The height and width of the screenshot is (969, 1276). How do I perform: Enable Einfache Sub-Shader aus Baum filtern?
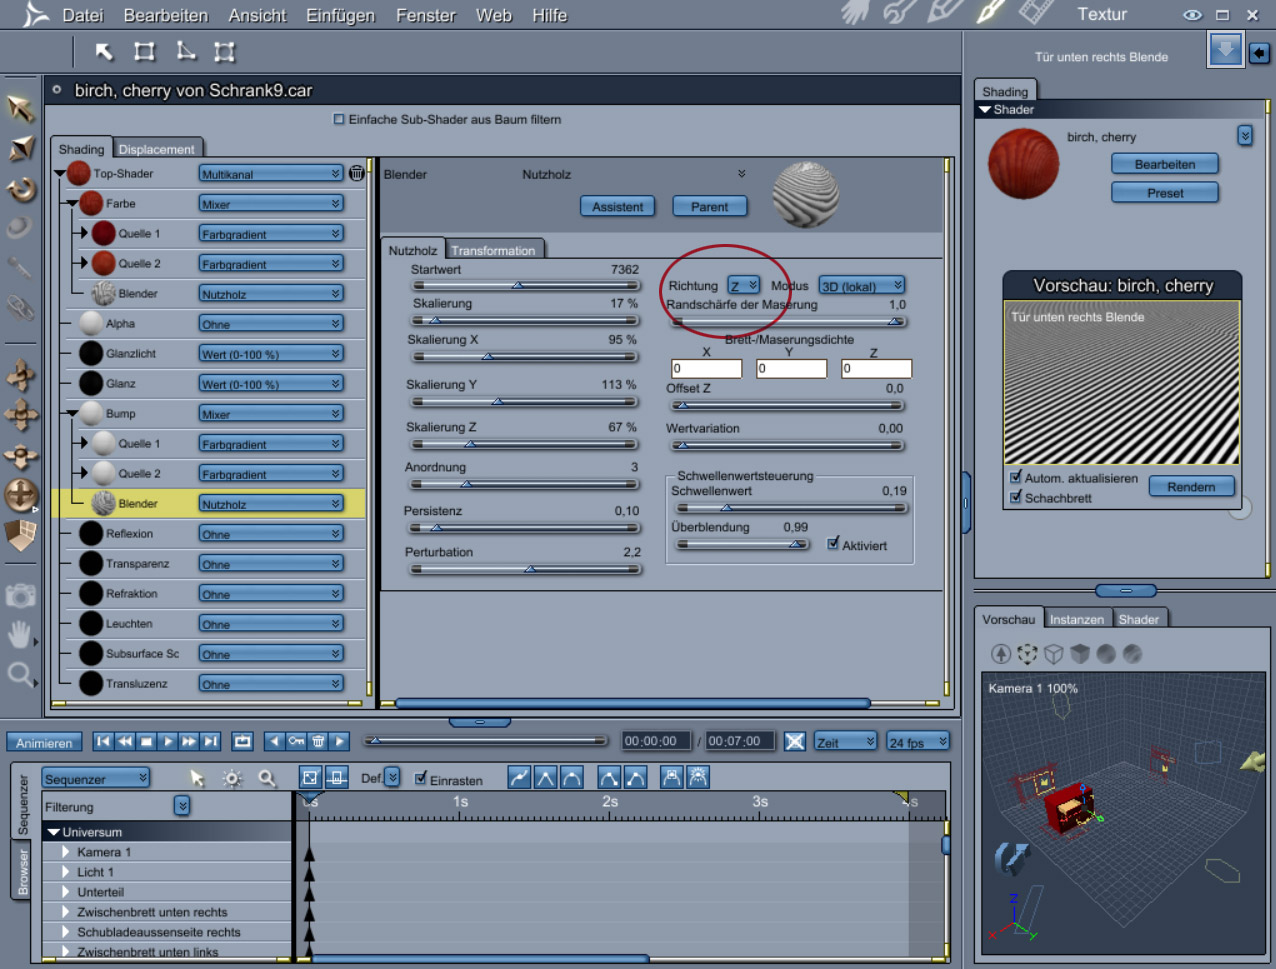click(339, 119)
